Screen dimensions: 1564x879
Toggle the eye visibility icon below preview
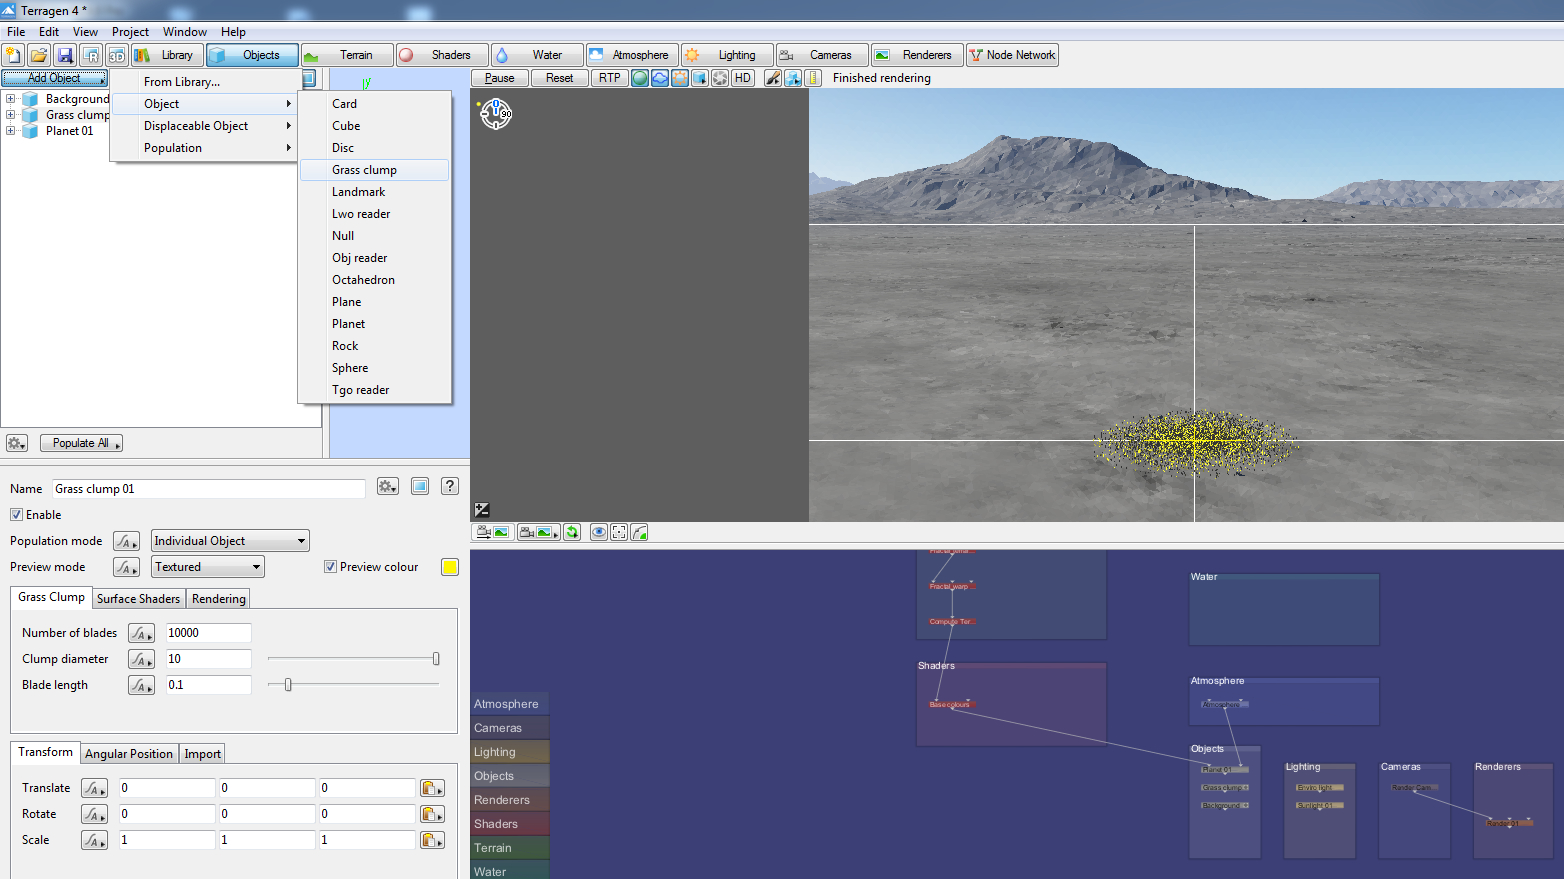[x=598, y=532]
